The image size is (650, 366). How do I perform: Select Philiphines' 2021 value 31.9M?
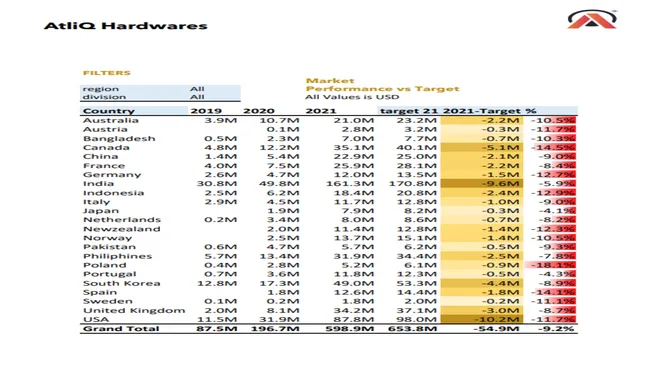[x=354, y=256]
